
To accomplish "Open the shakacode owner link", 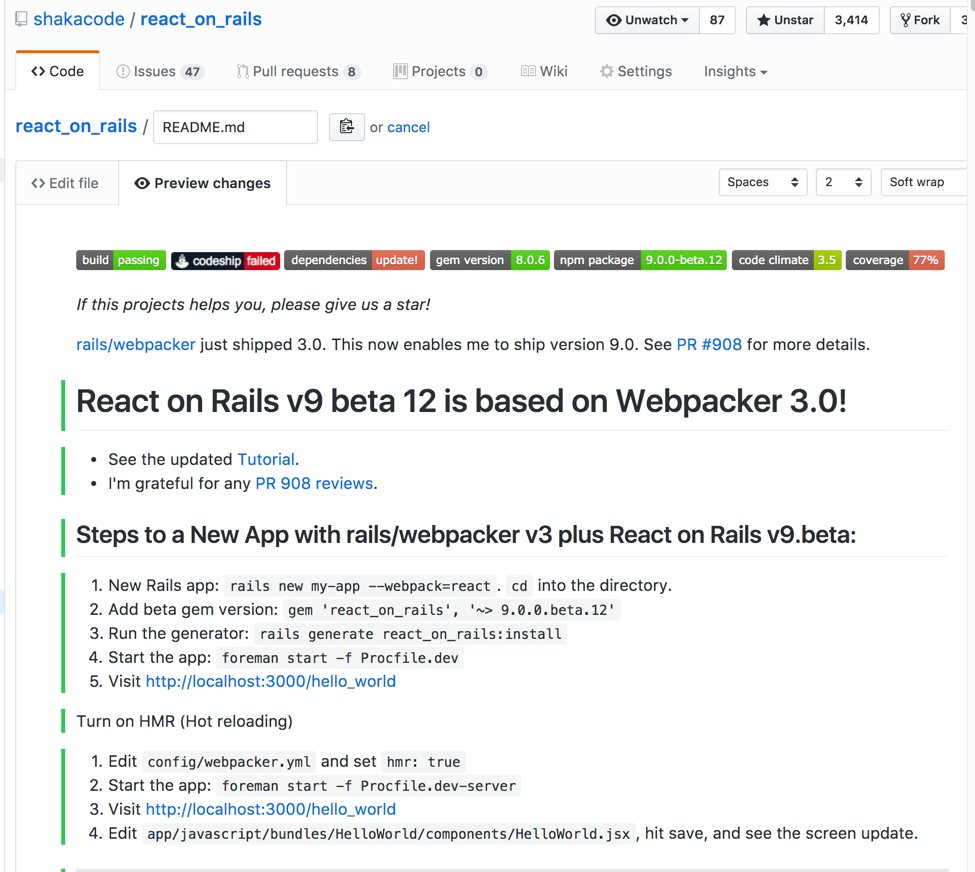I will (x=79, y=19).
